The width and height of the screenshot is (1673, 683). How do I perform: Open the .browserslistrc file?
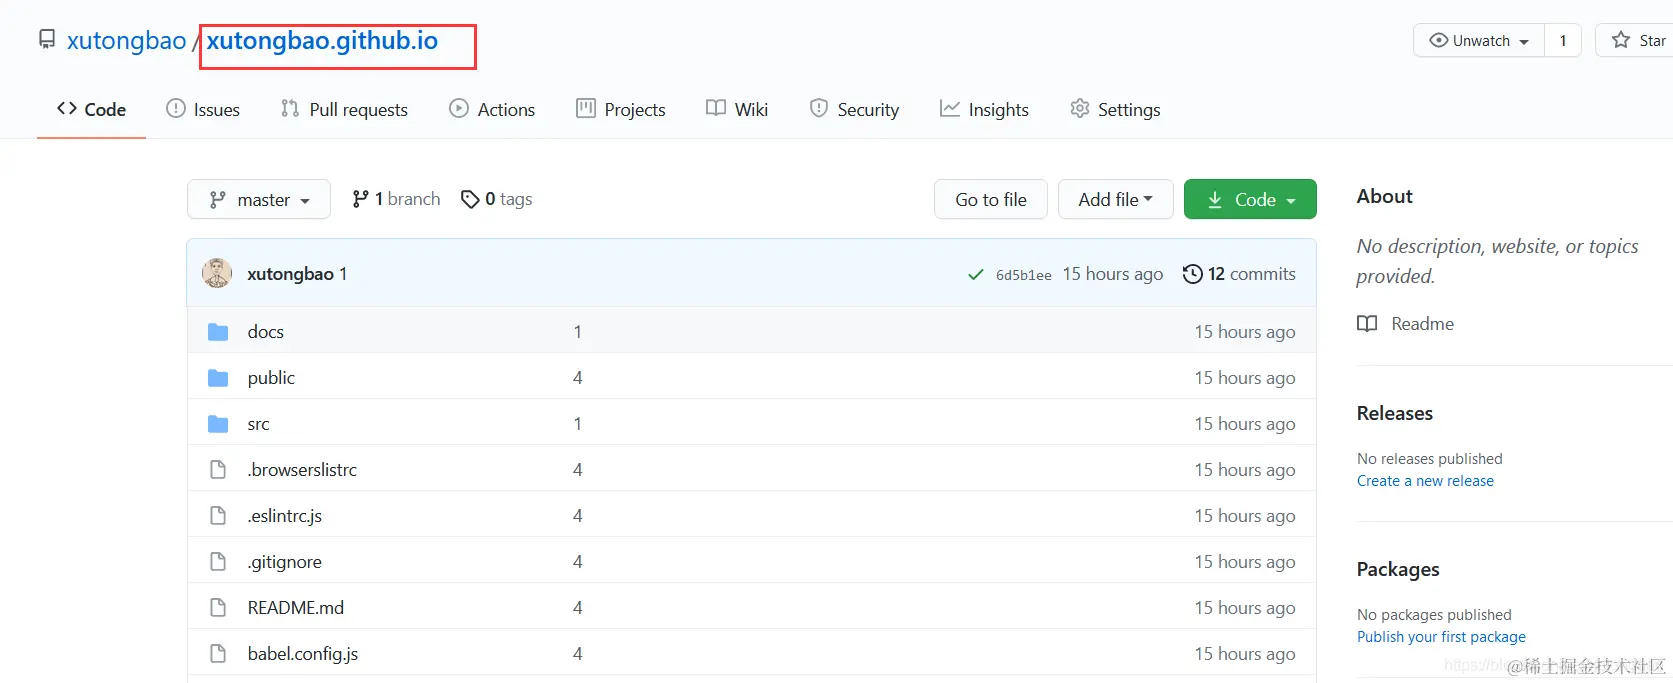tap(302, 469)
